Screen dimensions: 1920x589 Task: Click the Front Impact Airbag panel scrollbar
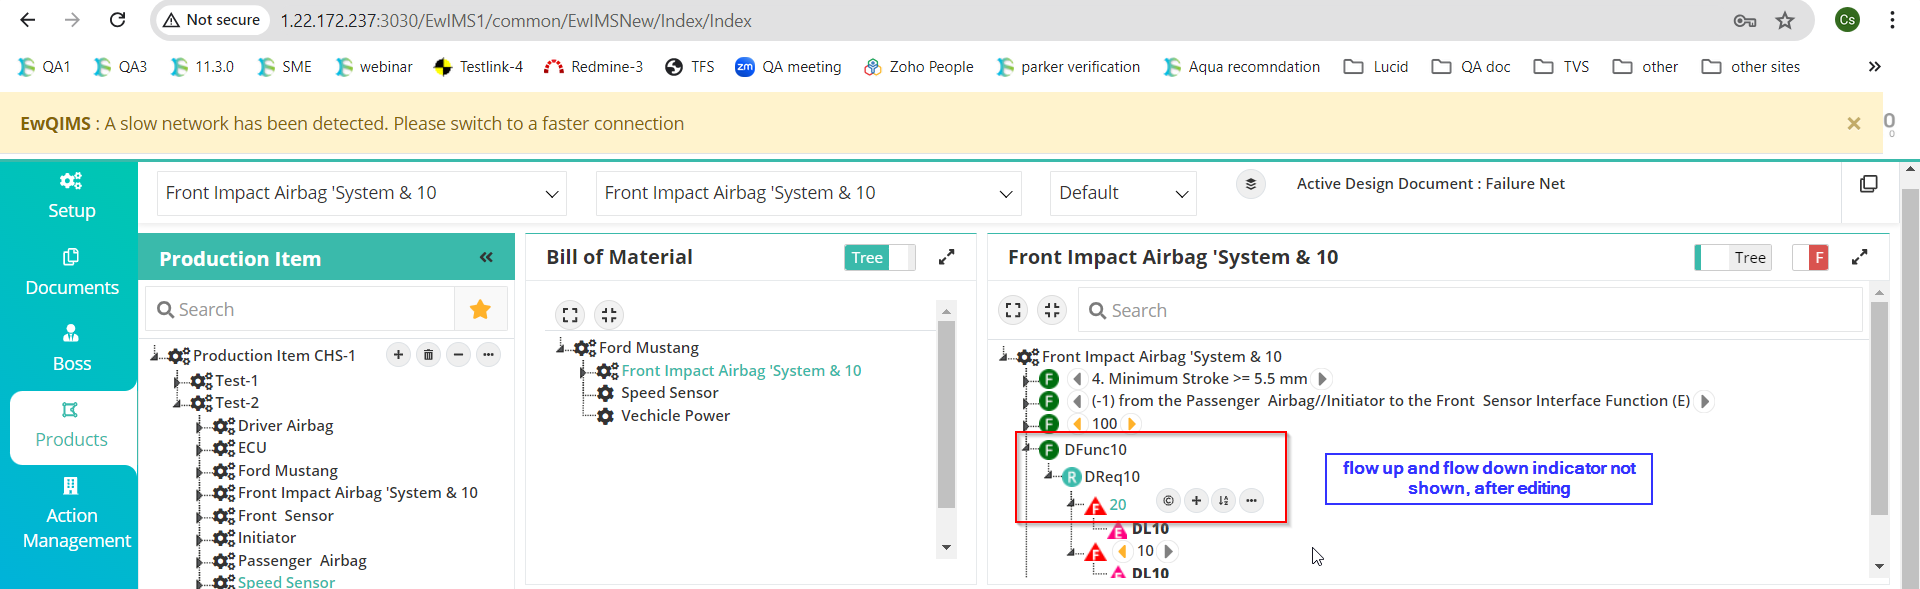tap(1879, 410)
